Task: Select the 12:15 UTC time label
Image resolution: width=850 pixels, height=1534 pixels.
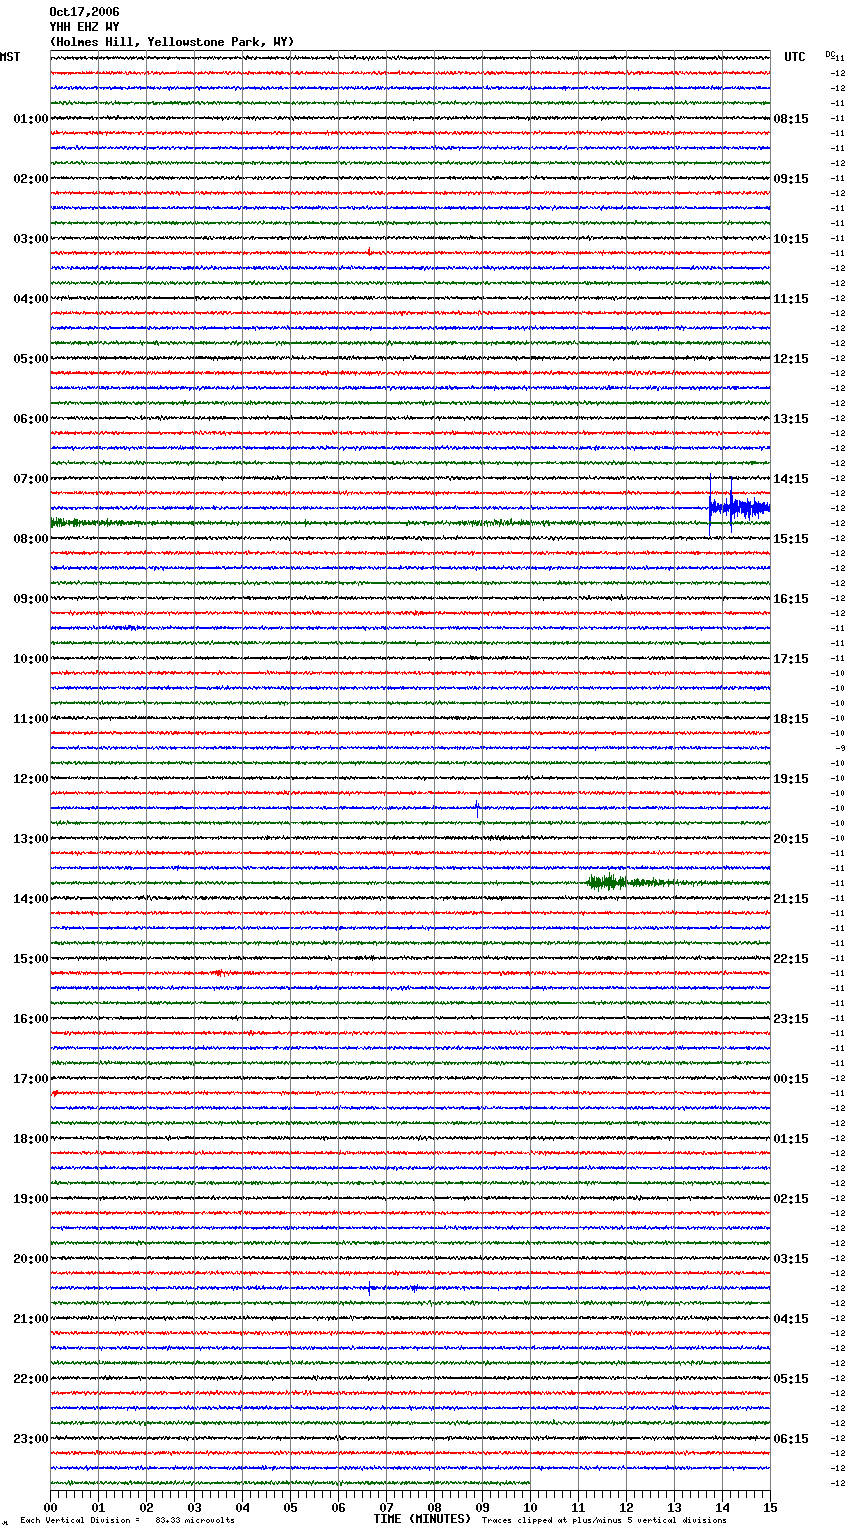Action: point(791,359)
